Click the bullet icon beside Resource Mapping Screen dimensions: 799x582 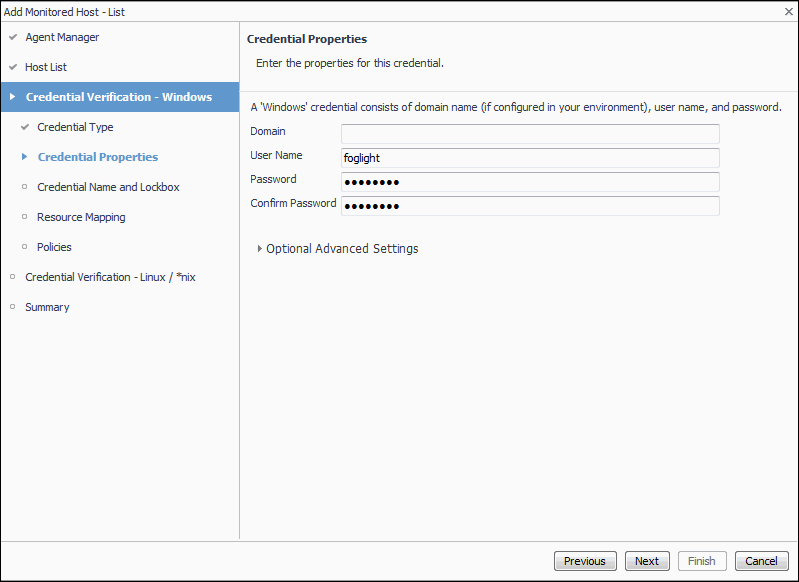[x=25, y=217]
